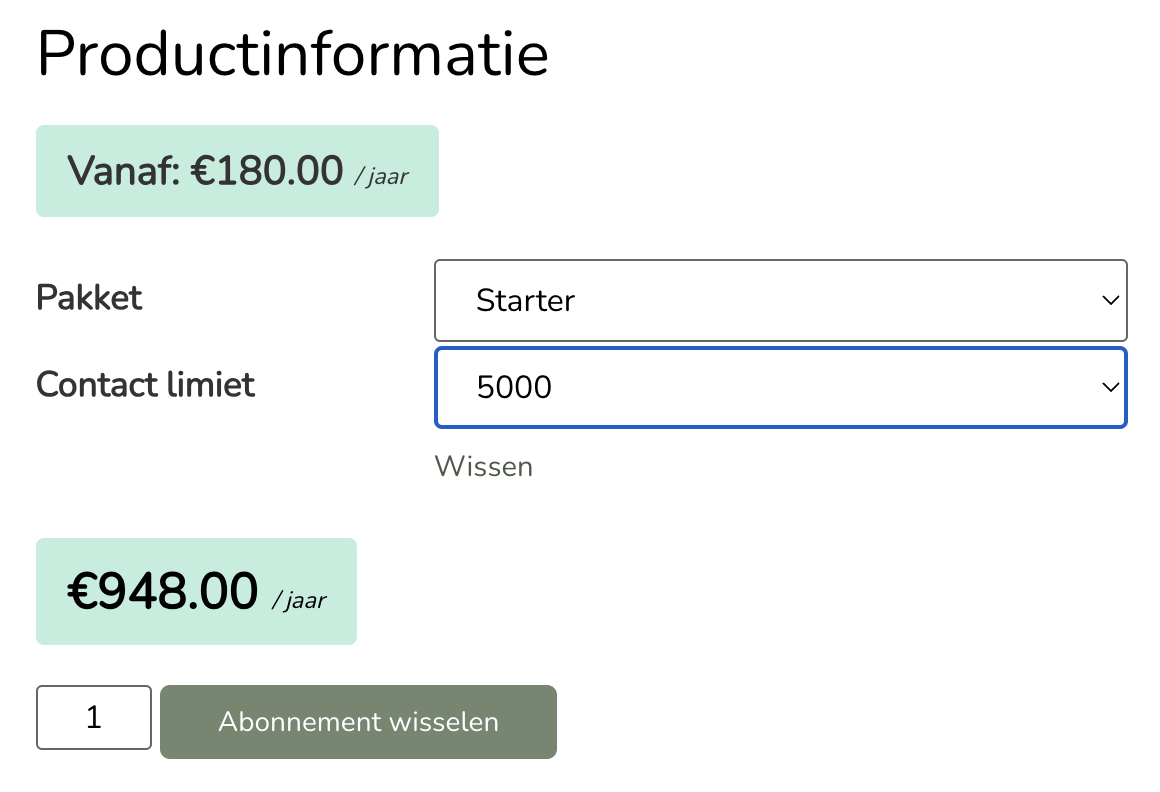Click the quantity input showing 1
This screenshot has width=1160, height=792.
pos(93,717)
